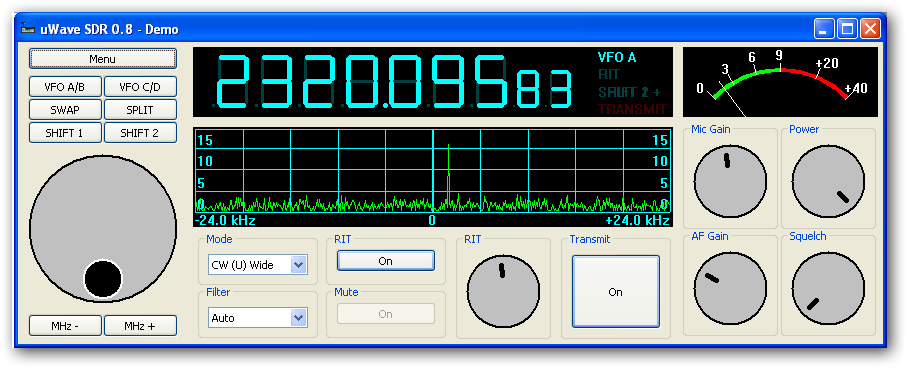Click the VFO A indicator
Viewport: 907px width, 368px height.
[617, 57]
